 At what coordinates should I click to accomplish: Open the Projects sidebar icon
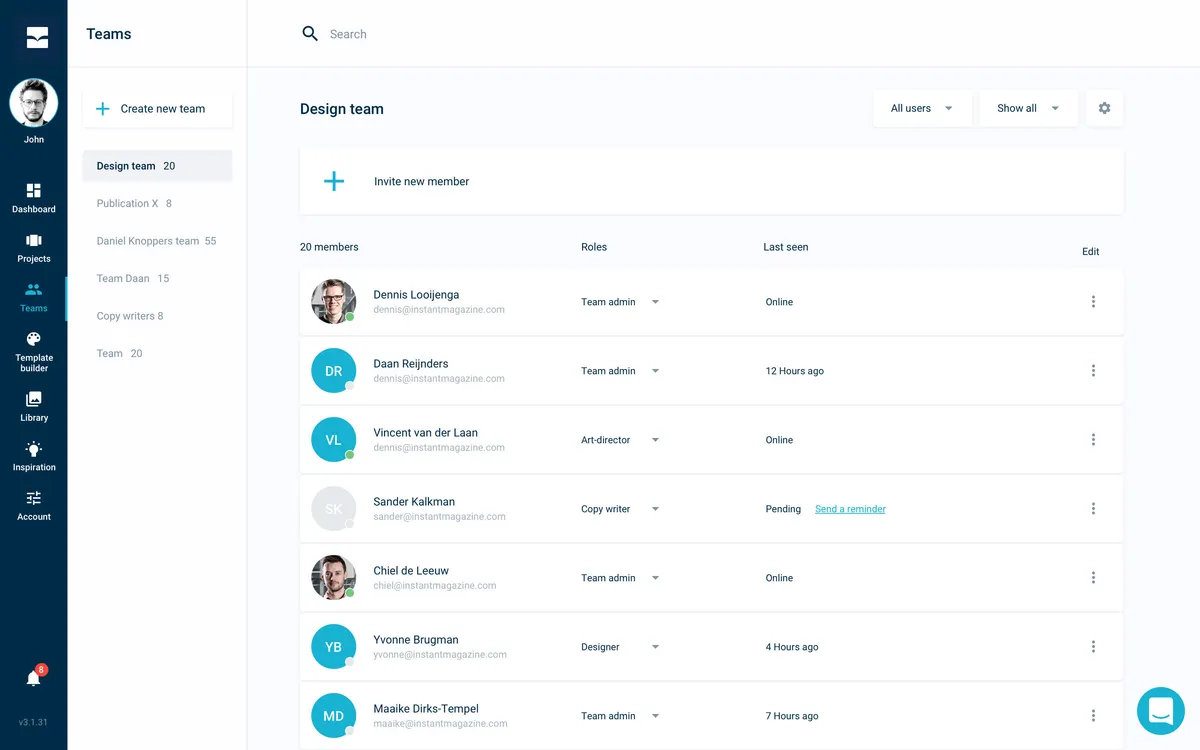pyautogui.click(x=34, y=240)
